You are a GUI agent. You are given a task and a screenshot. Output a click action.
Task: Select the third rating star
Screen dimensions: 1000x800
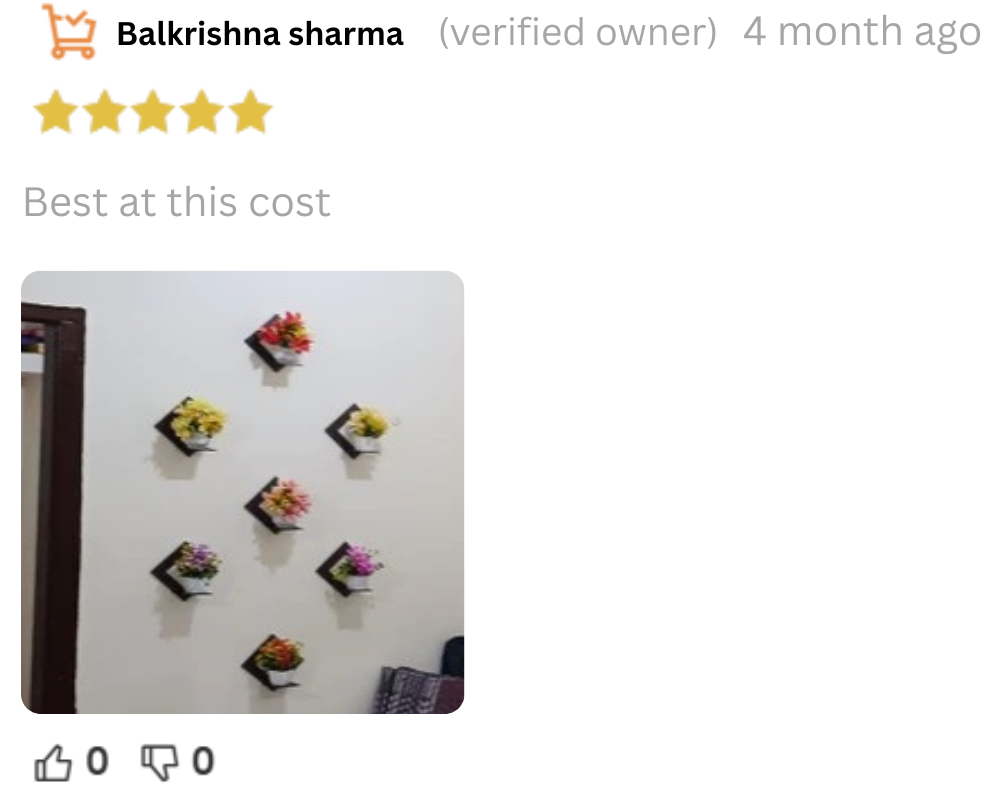[154, 112]
